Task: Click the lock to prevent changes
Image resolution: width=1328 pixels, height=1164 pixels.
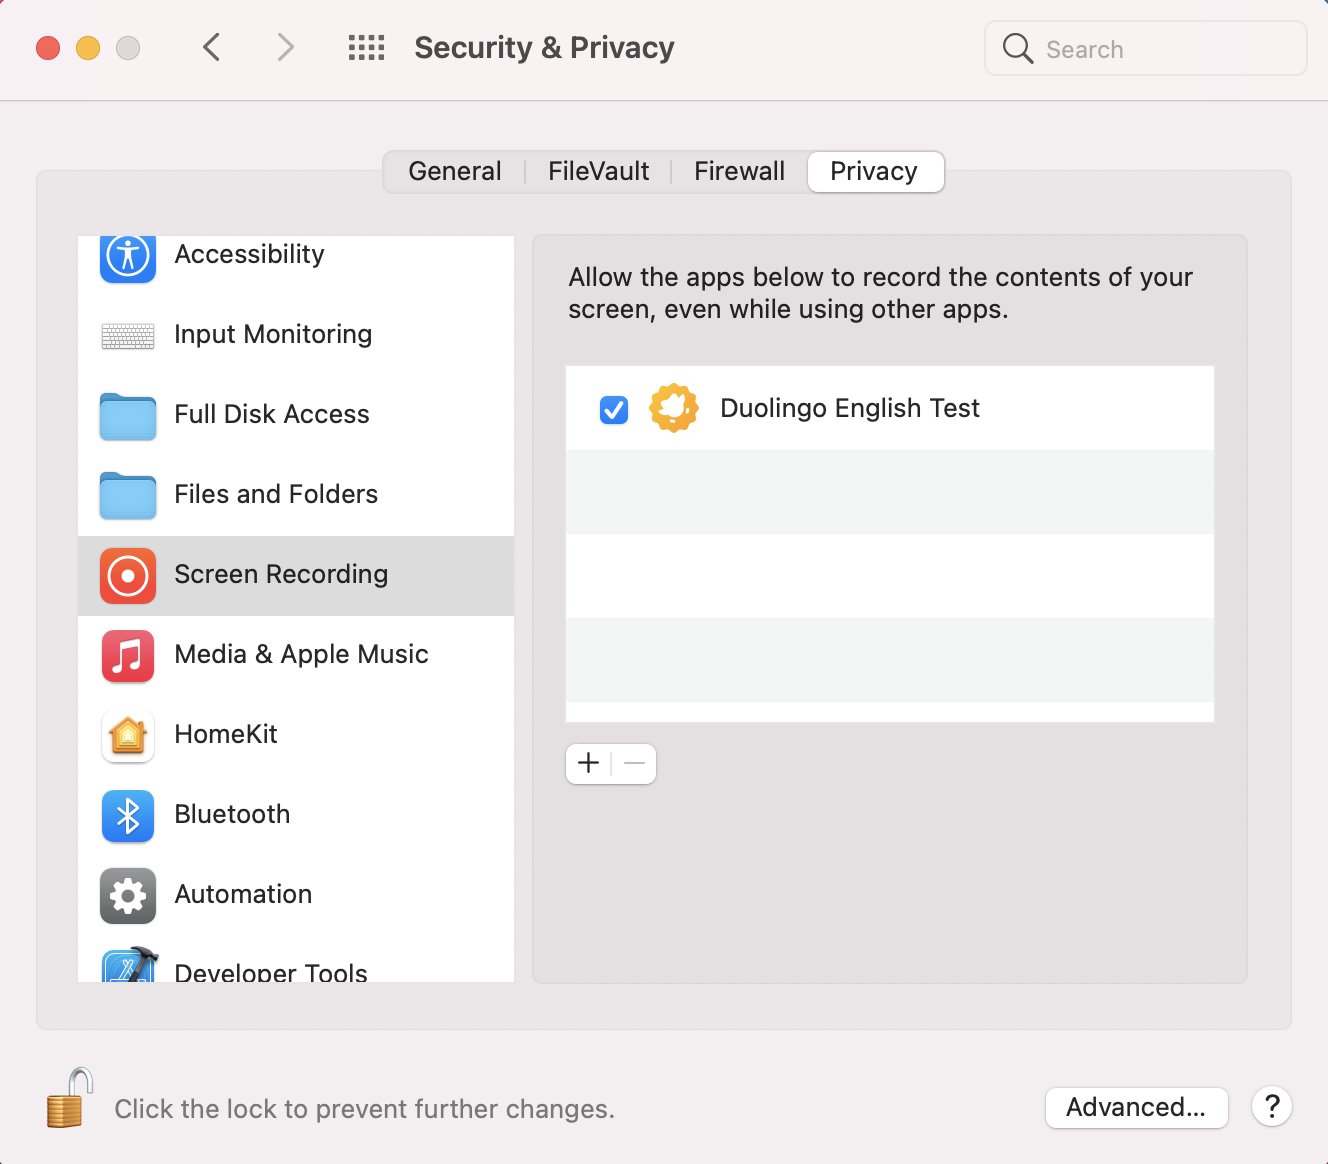Action: [x=70, y=1098]
